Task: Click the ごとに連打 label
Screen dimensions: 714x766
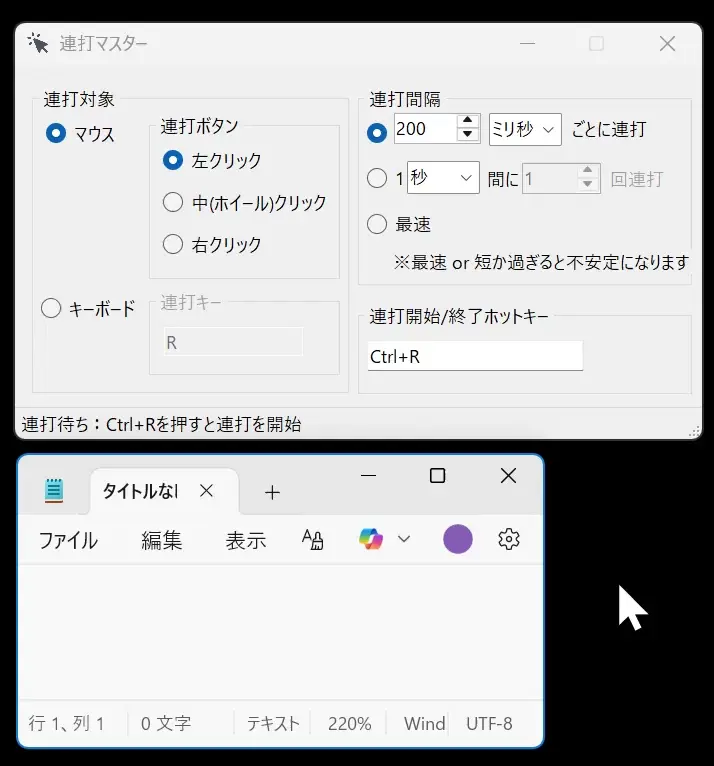Action: tap(609, 129)
